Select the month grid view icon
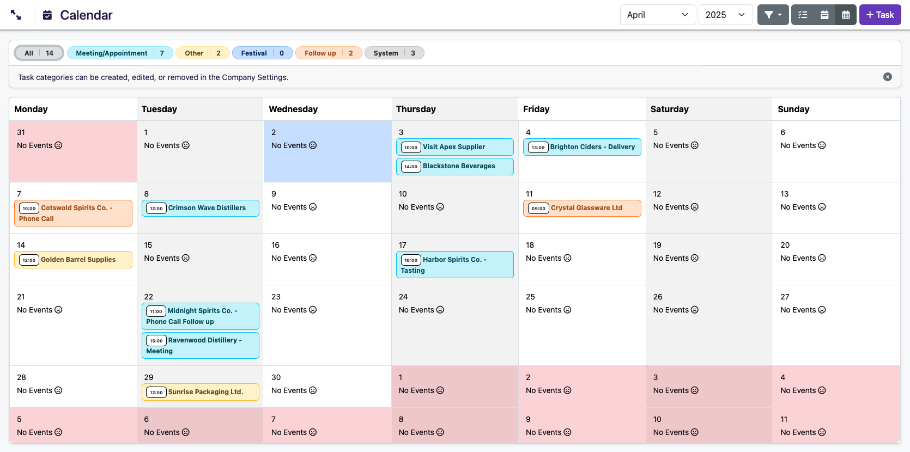 [845, 15]
